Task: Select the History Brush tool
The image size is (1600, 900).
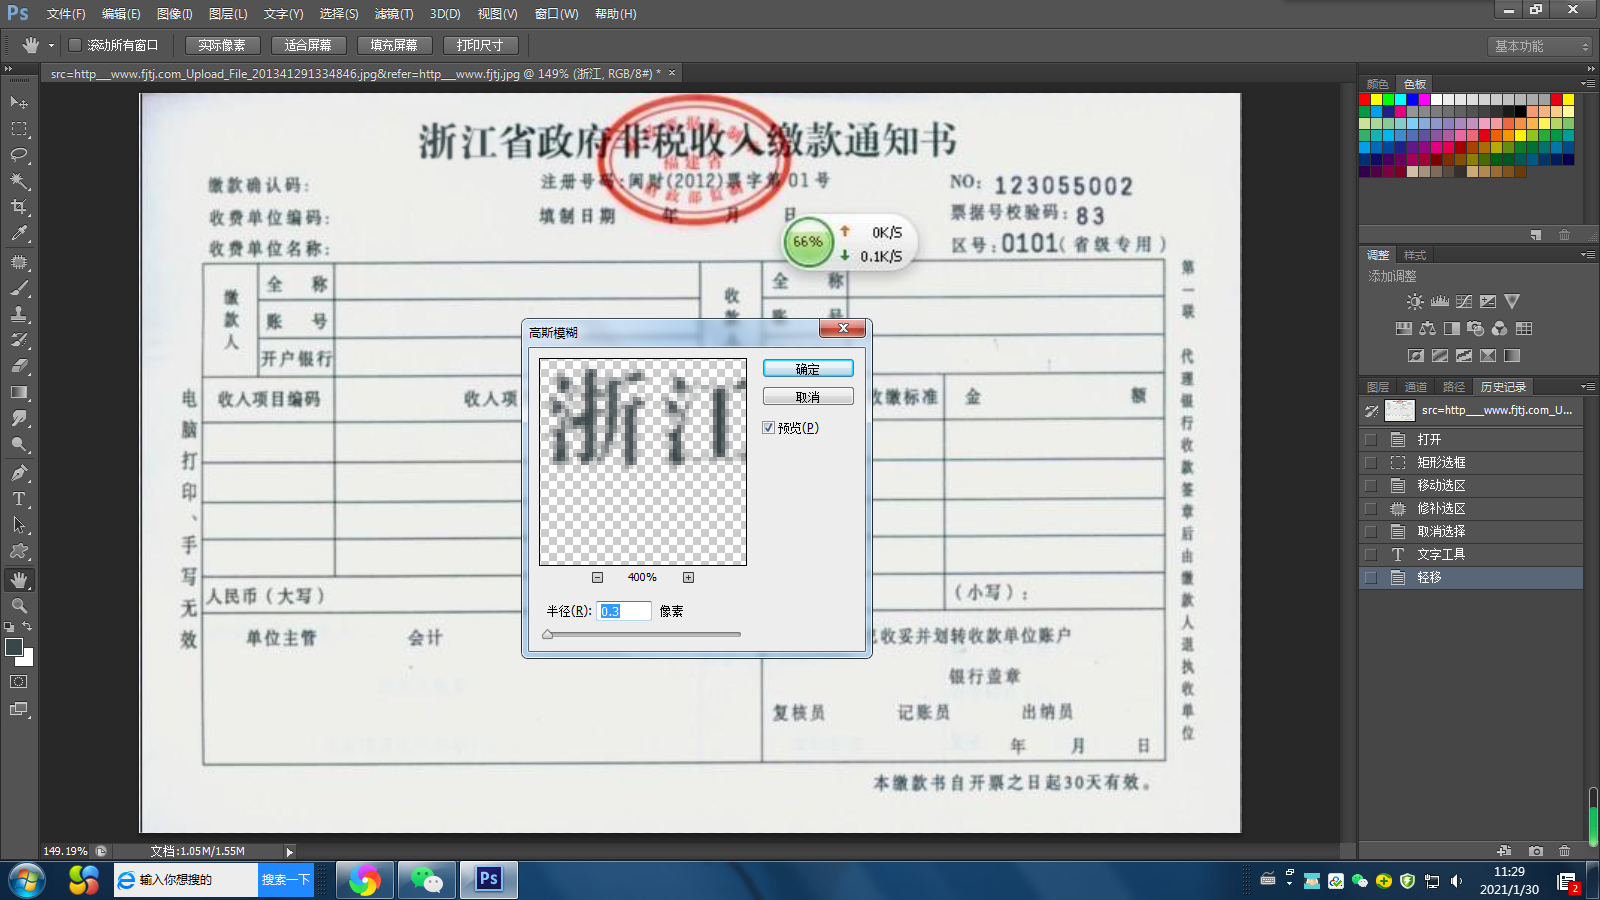Action: (x=19, y=340)
